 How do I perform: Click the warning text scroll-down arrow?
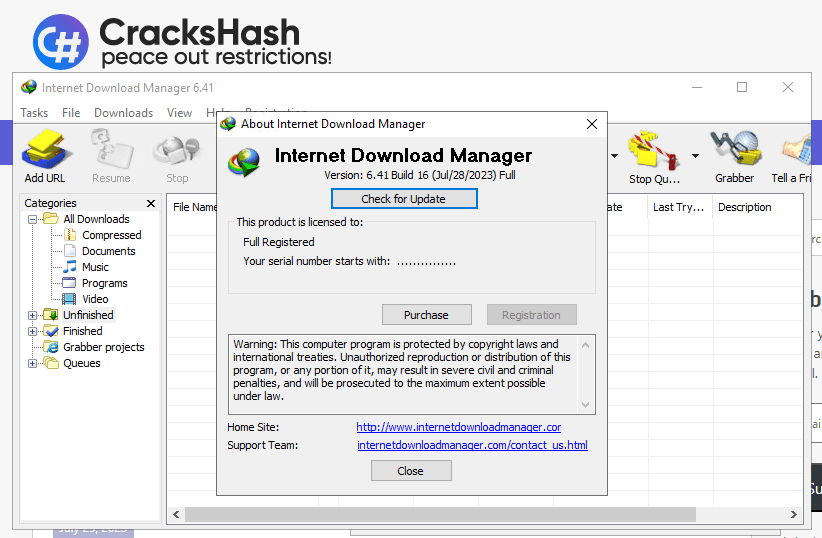pos(586,405)
